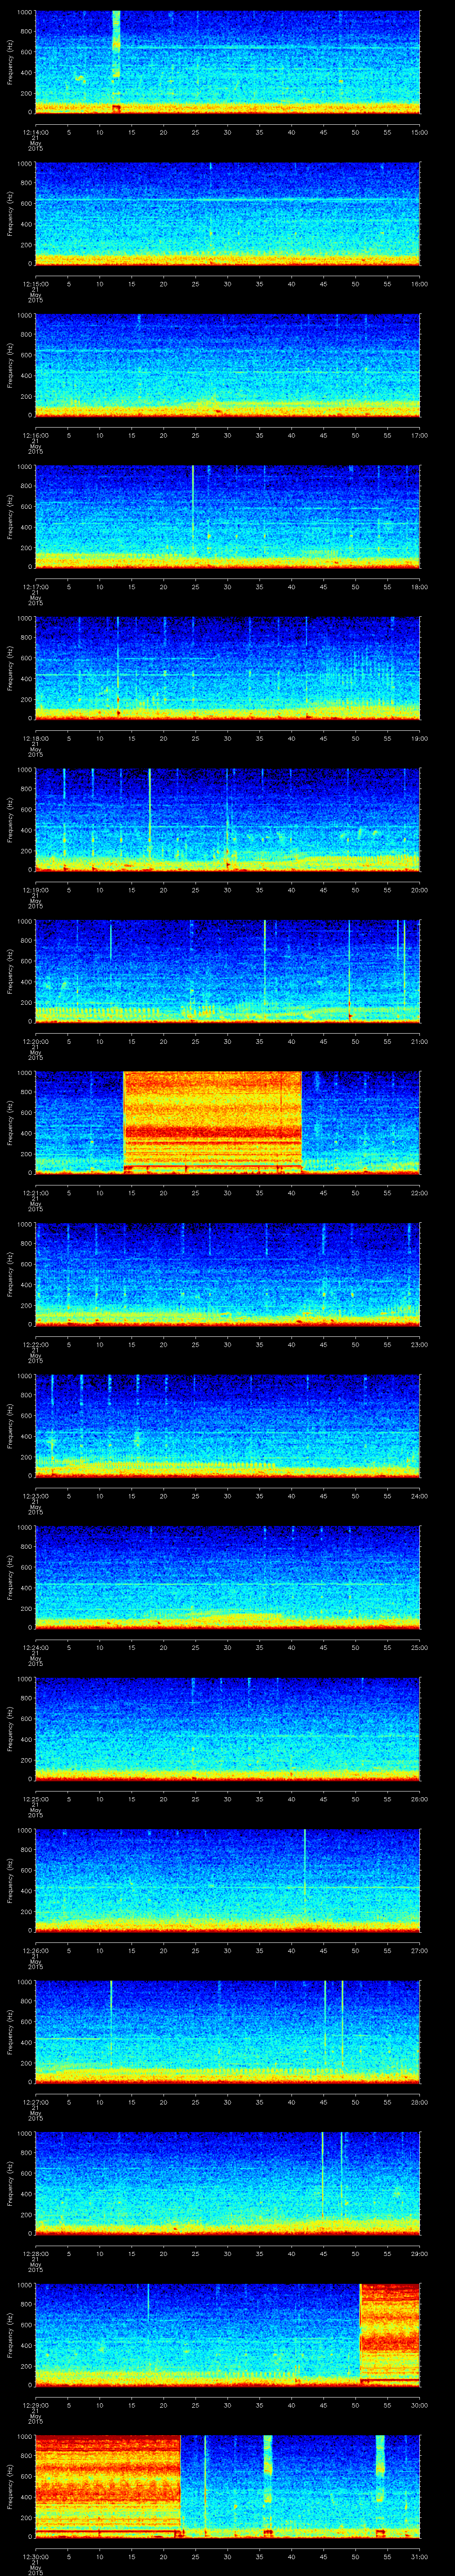Click the spectrogram panel starting at 12:20:00
This screenshot has height=2576, width=455.
pos(228,971)
